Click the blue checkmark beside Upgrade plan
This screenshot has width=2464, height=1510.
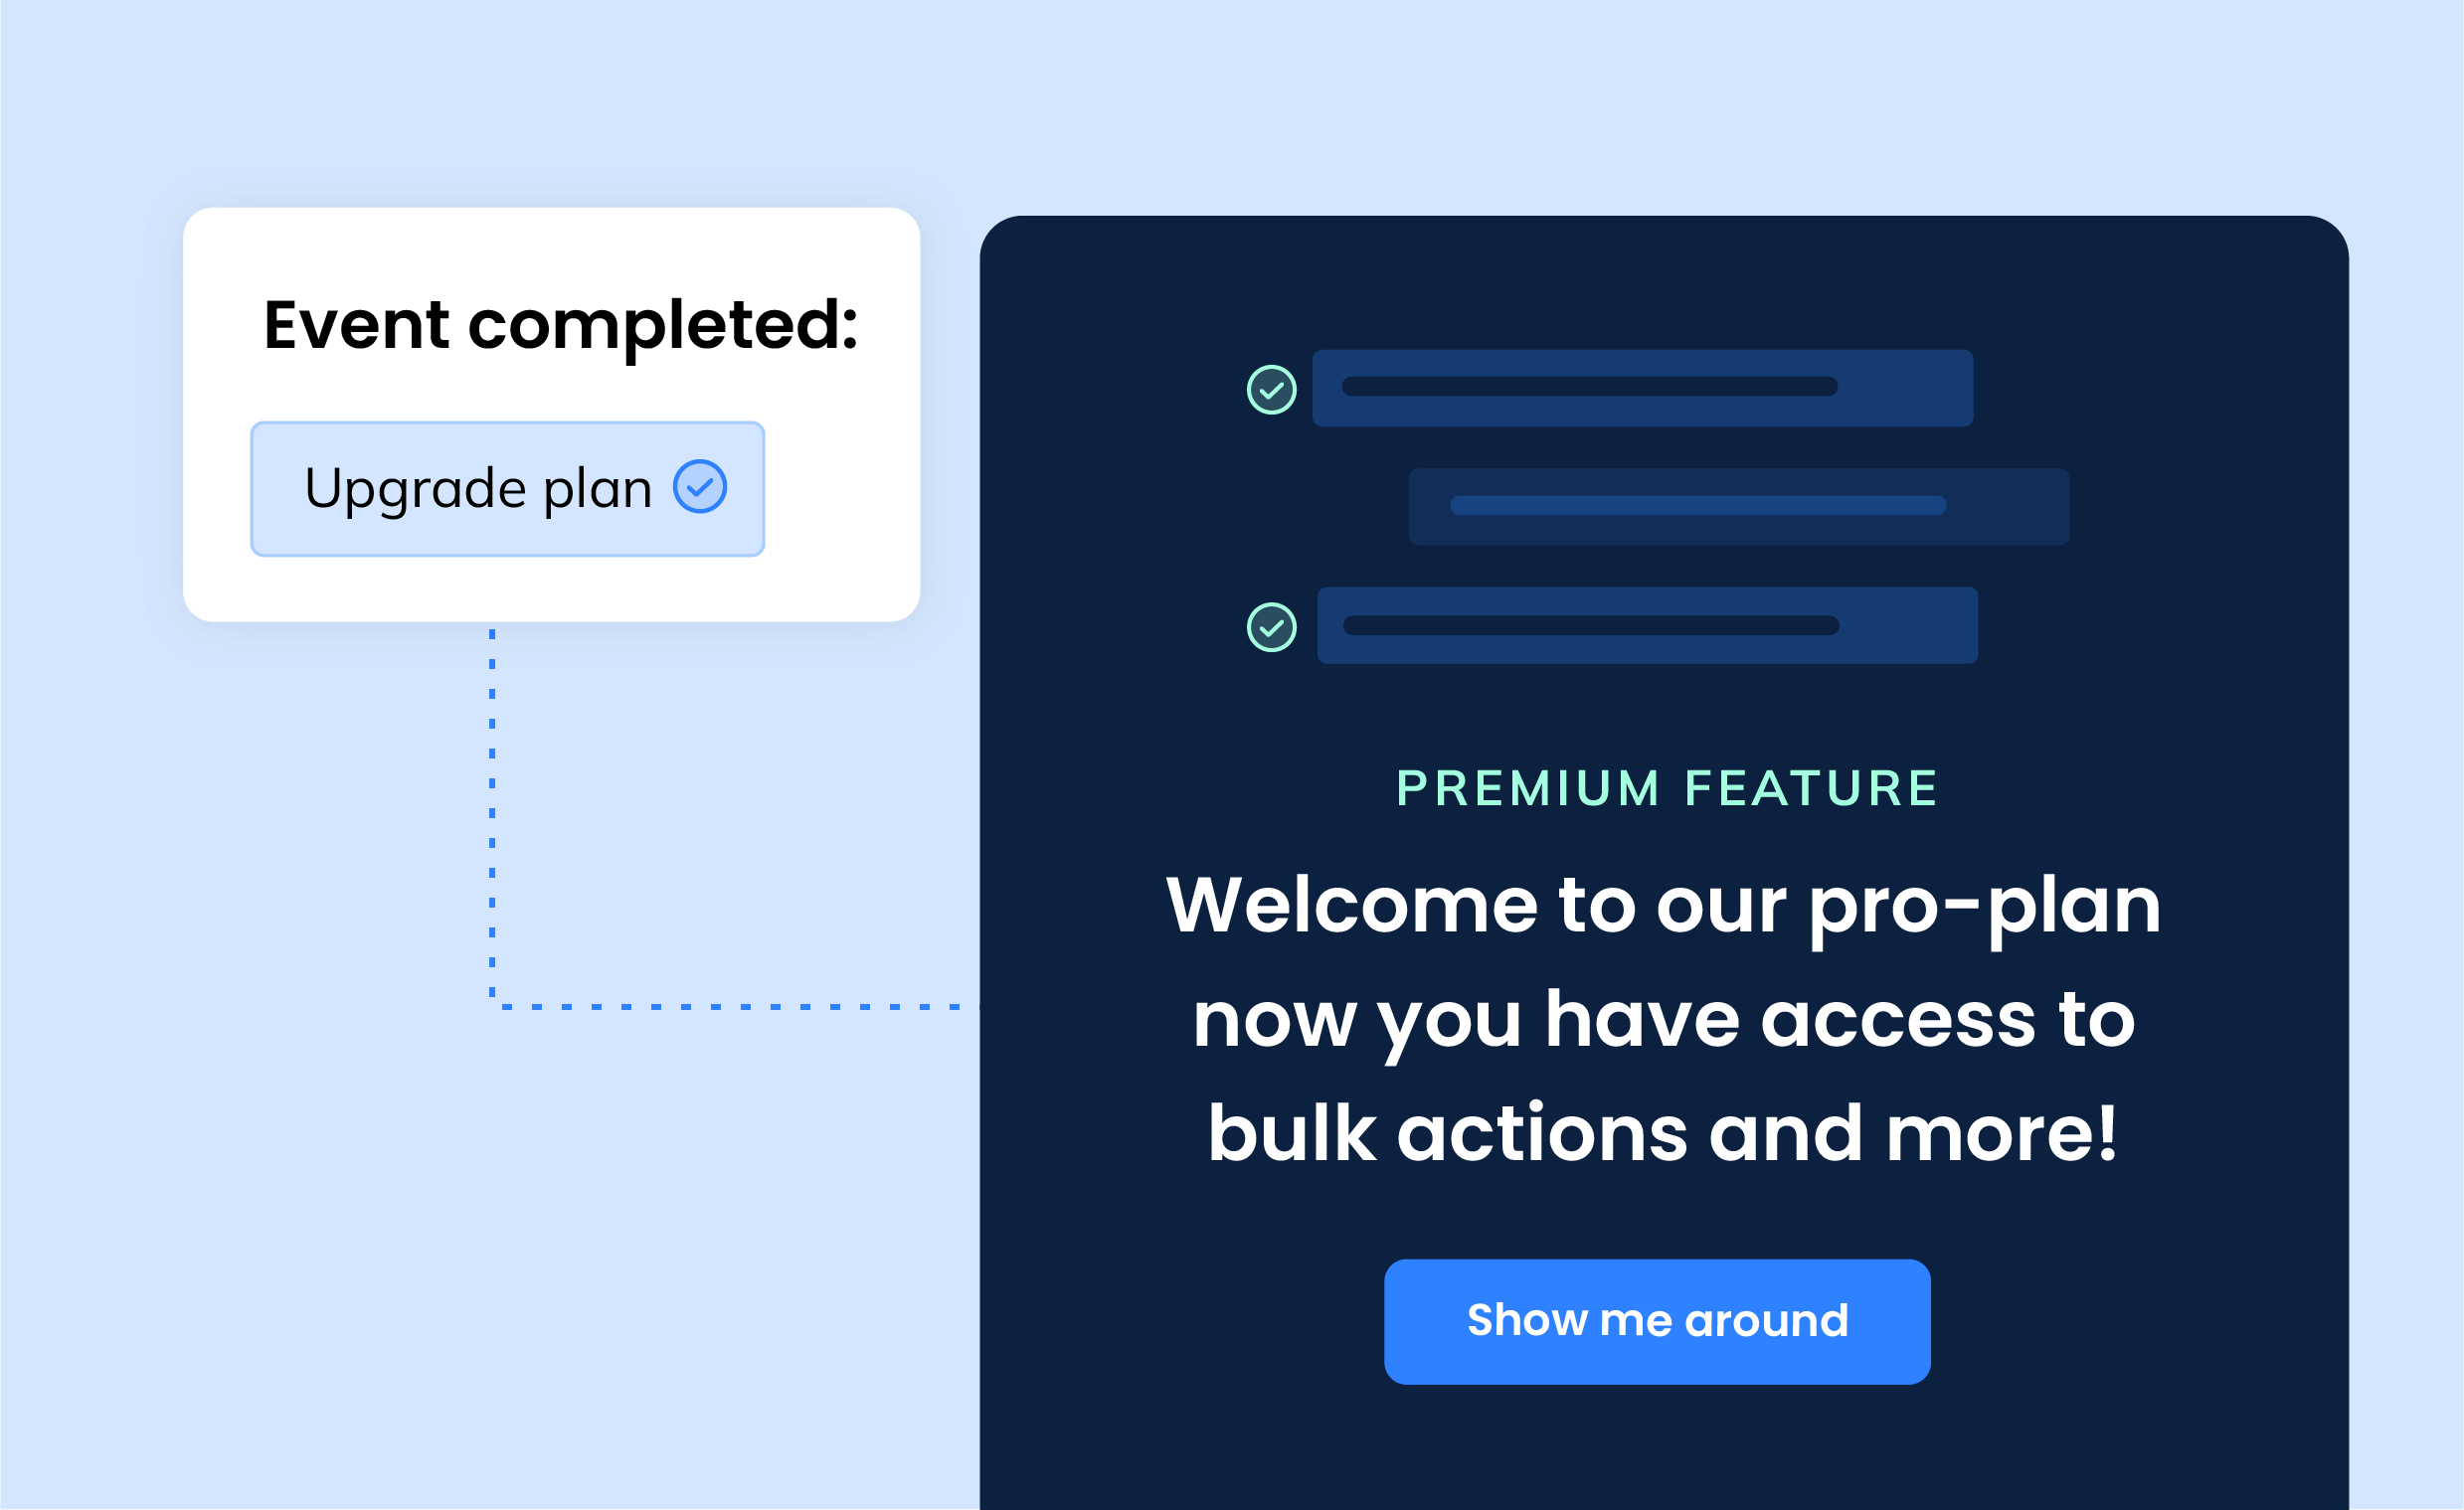point(700,487)
